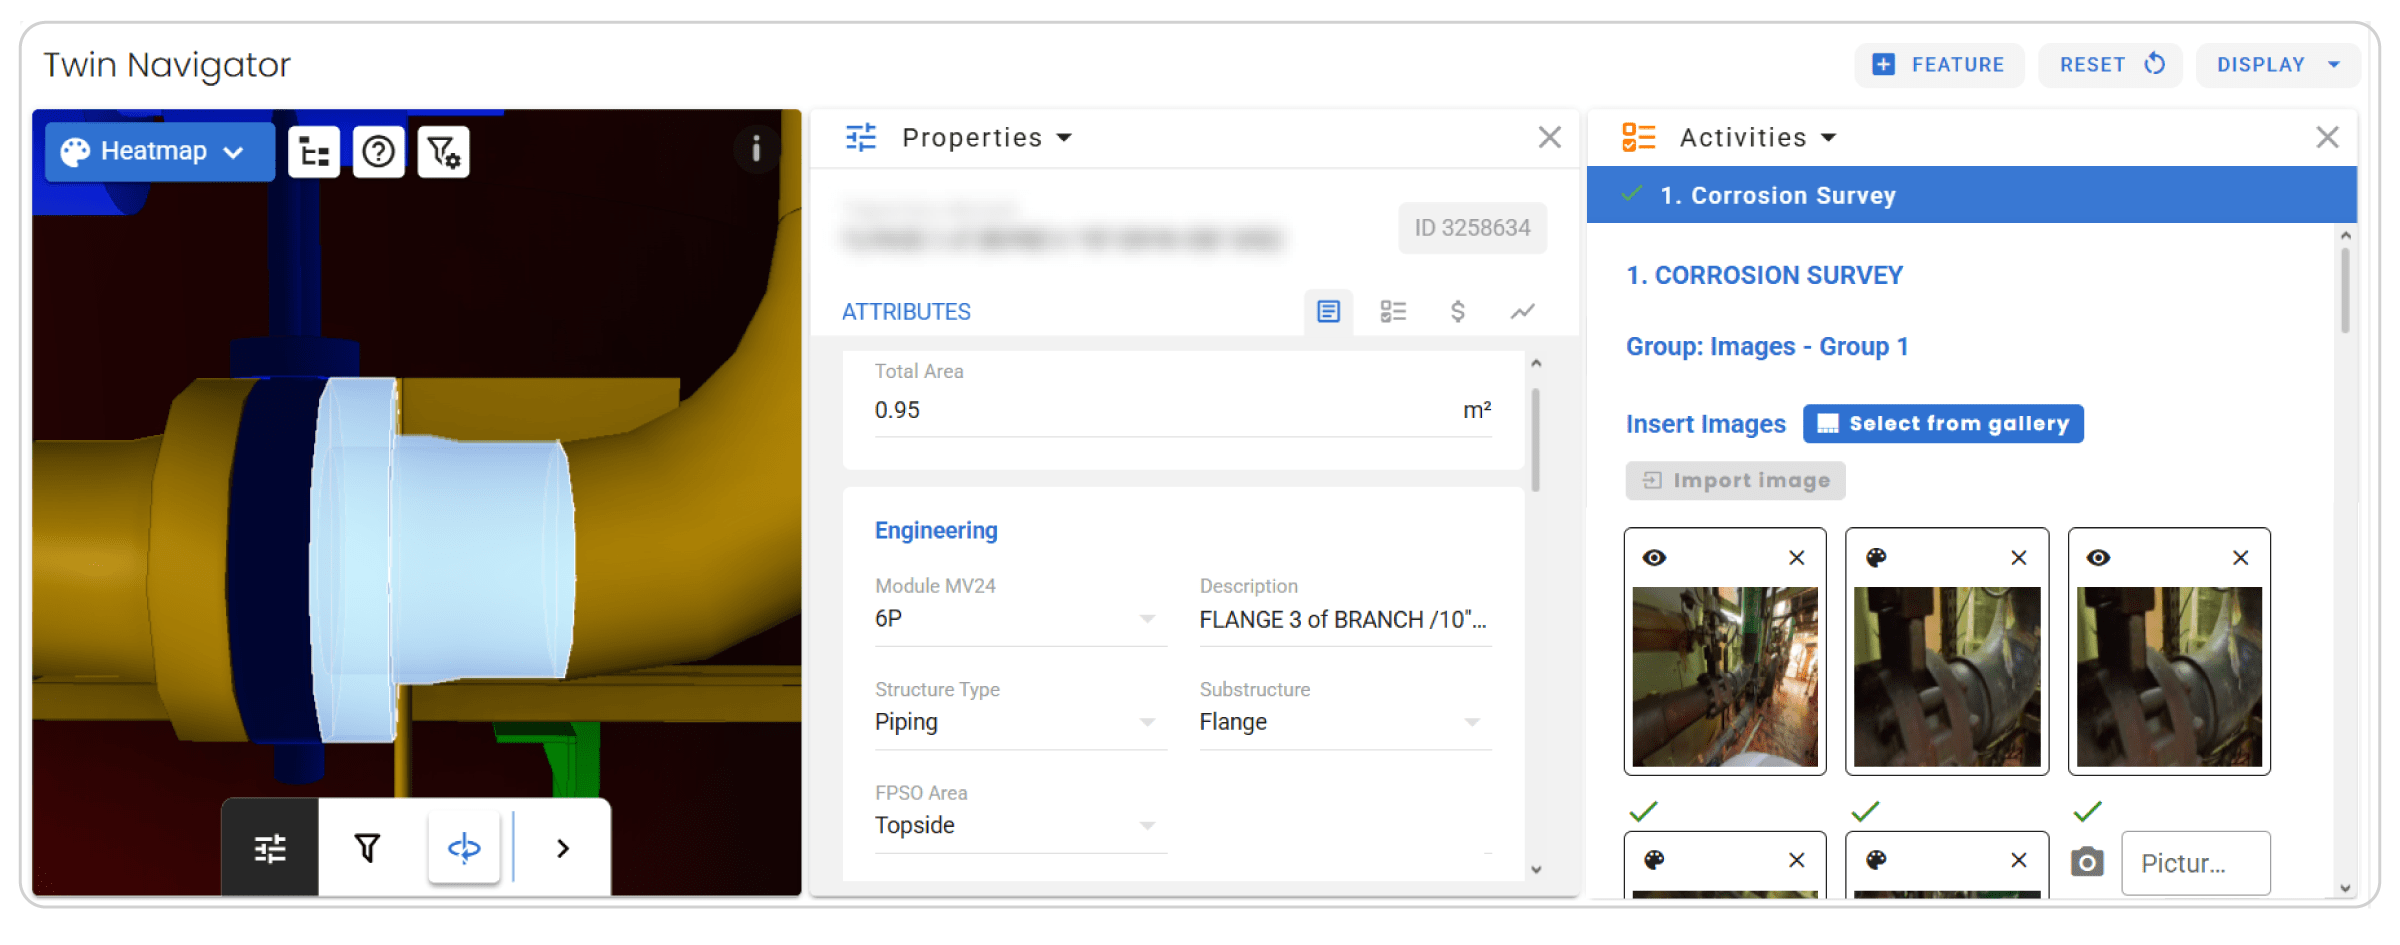Open the first corrosion survey thumbnail
The image size is (2400, 945).
coord(1725,677)
